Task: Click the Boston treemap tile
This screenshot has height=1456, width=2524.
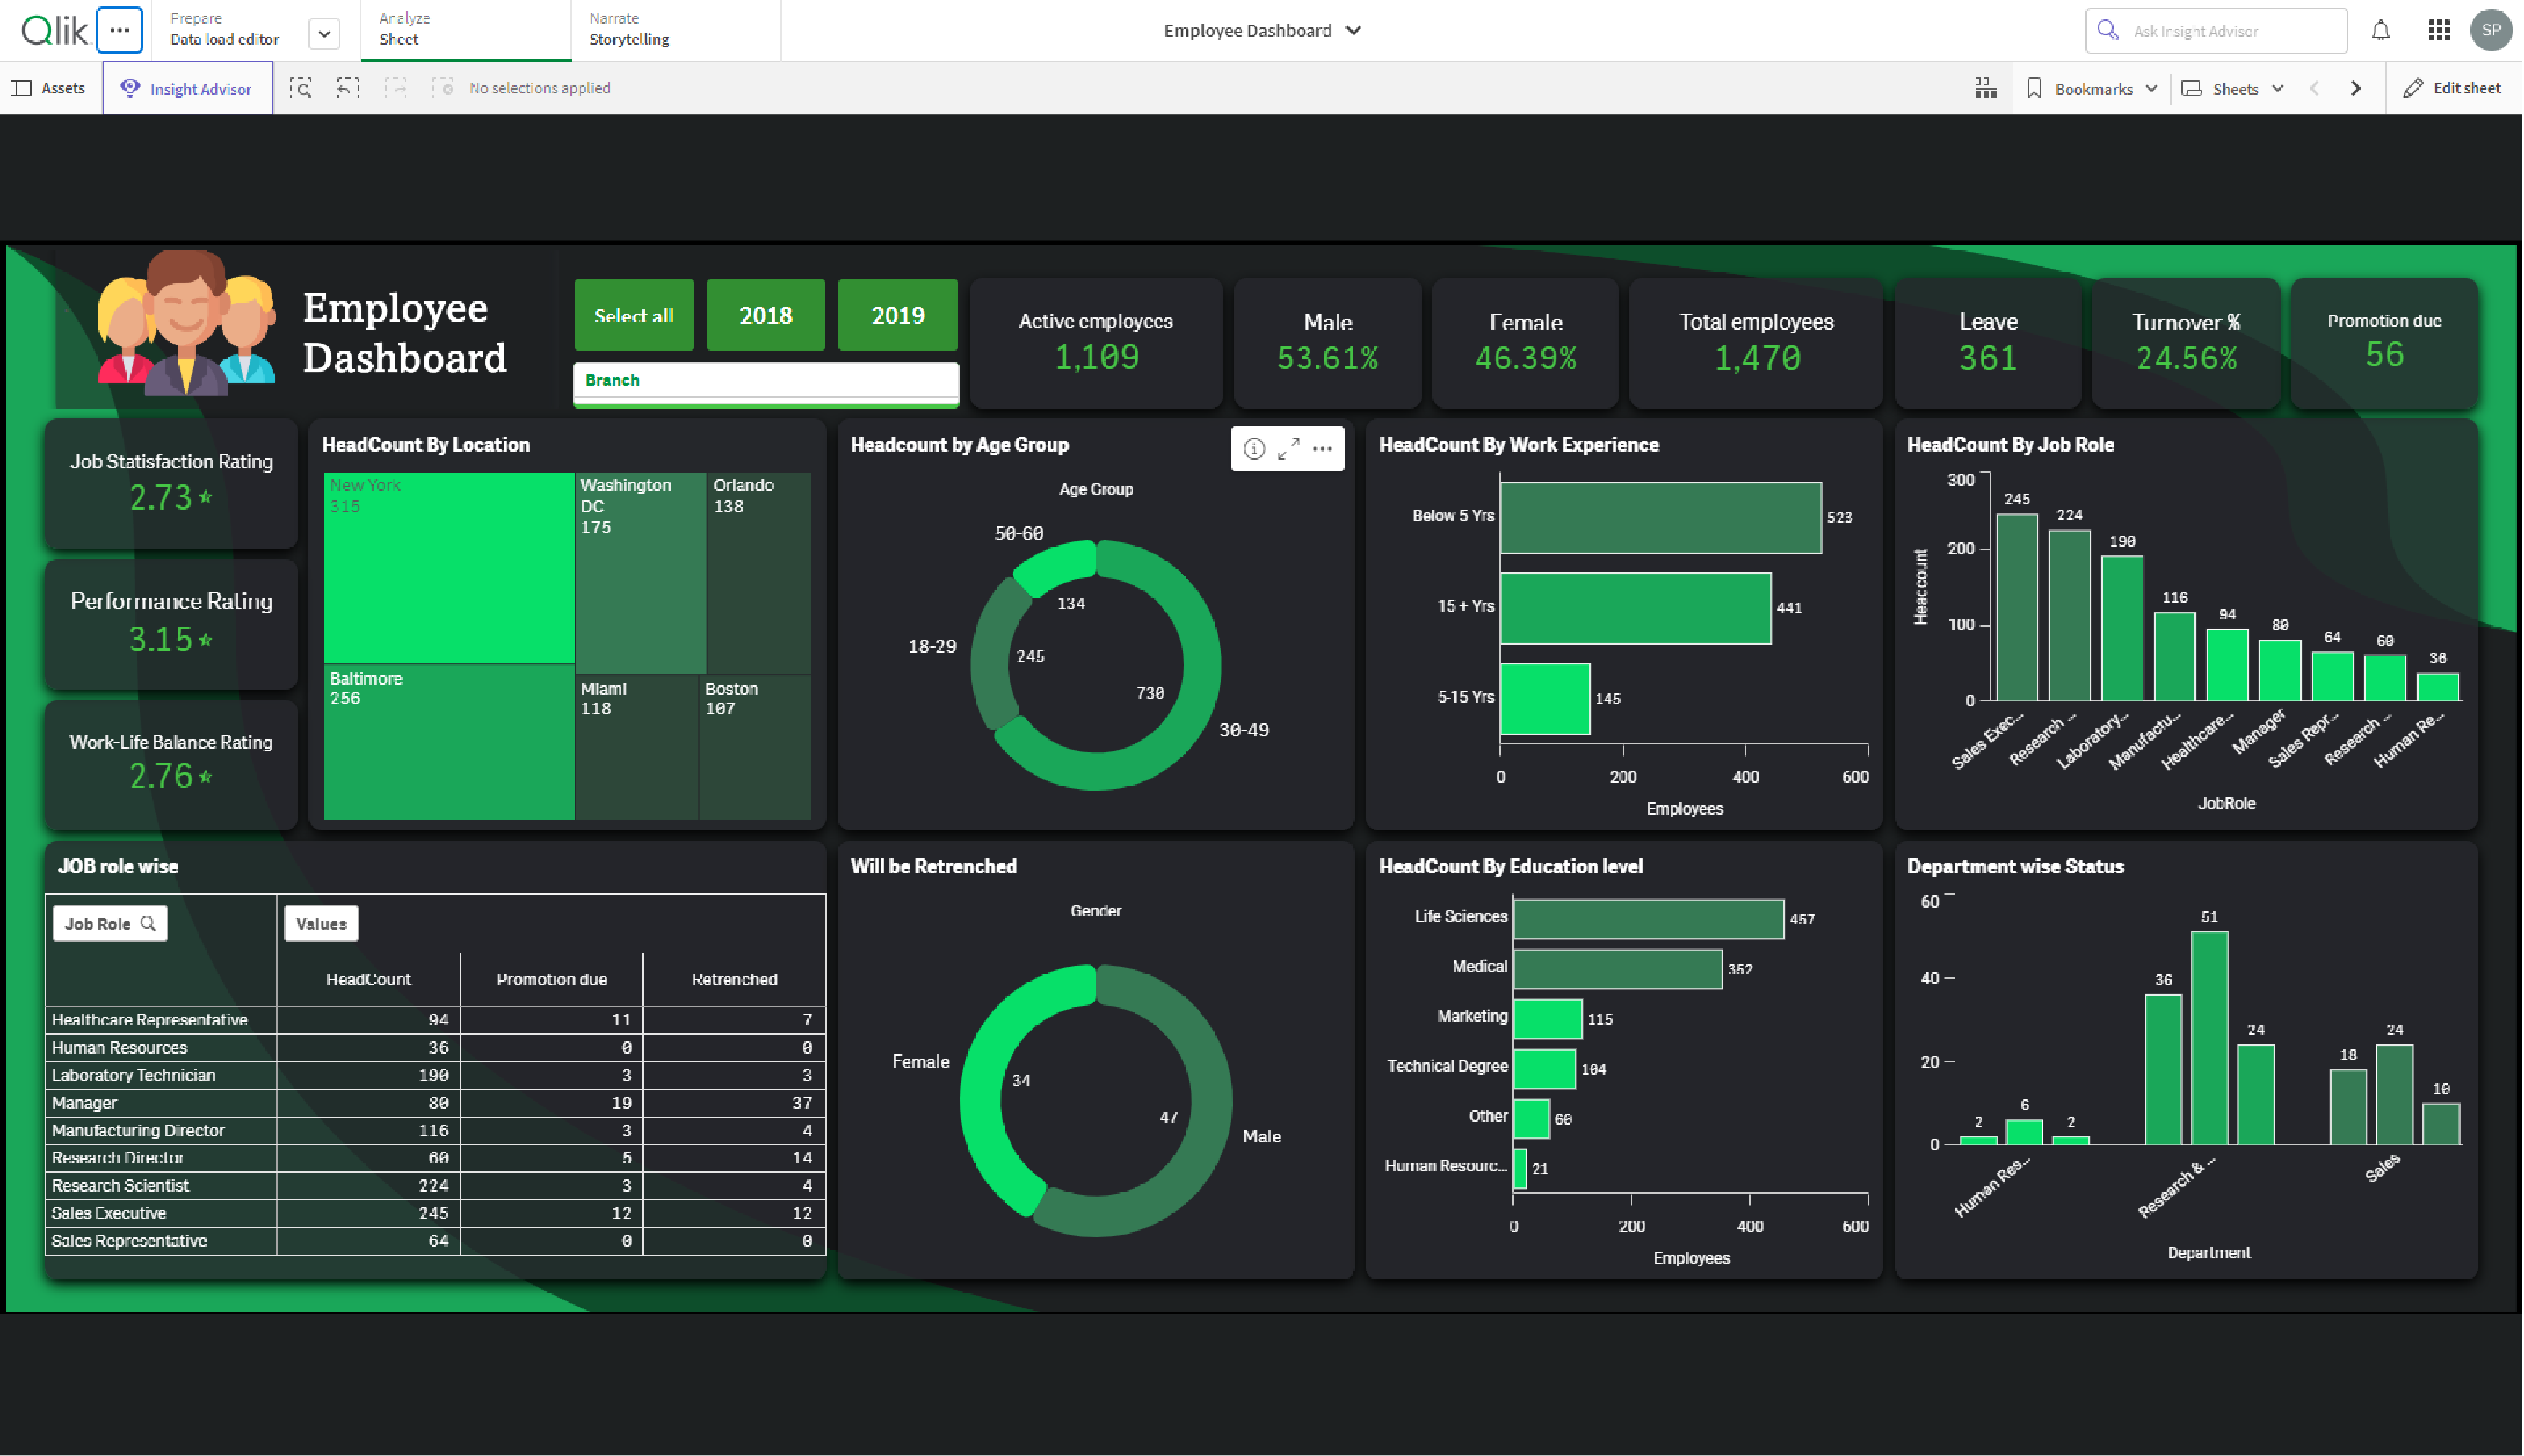Action: (x=755, y=748)
